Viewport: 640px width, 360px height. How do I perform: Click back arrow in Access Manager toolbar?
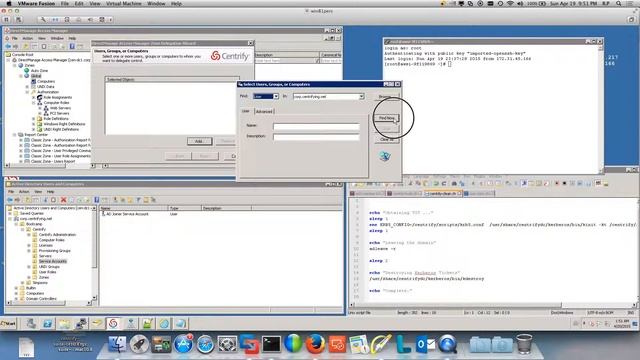(8, 47)
